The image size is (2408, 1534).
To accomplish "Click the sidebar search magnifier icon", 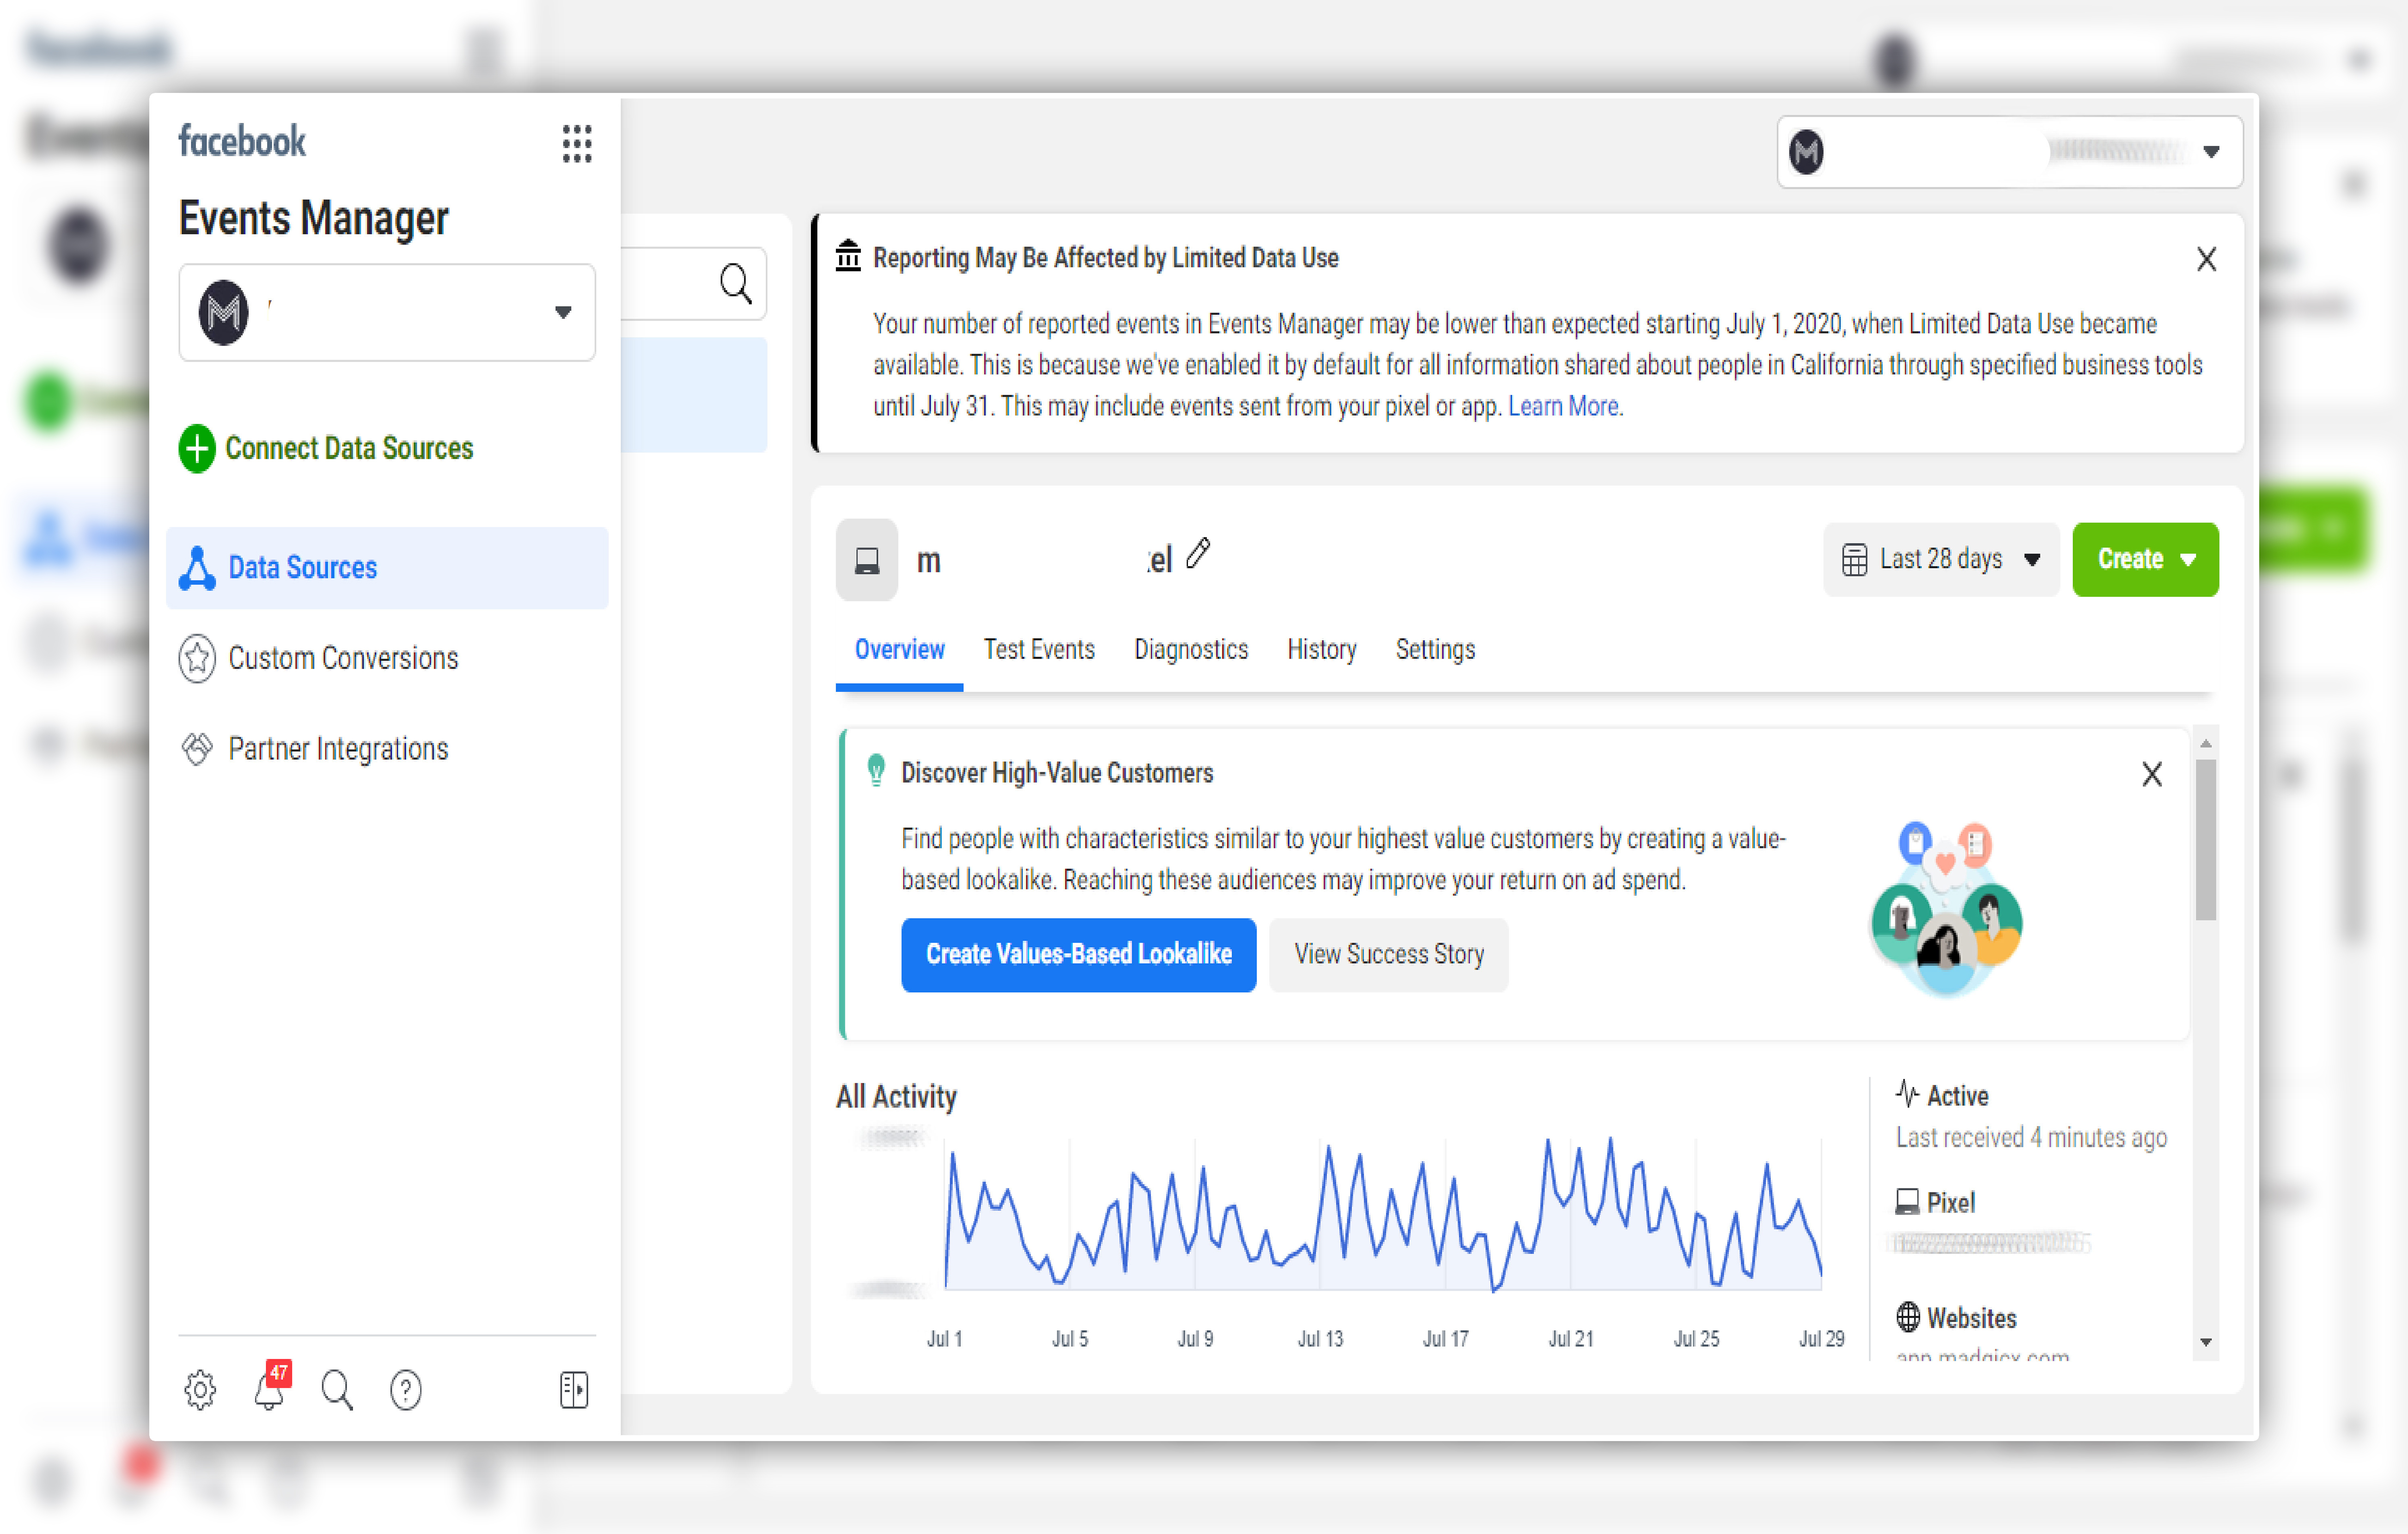I will [x=337, y=1389].
